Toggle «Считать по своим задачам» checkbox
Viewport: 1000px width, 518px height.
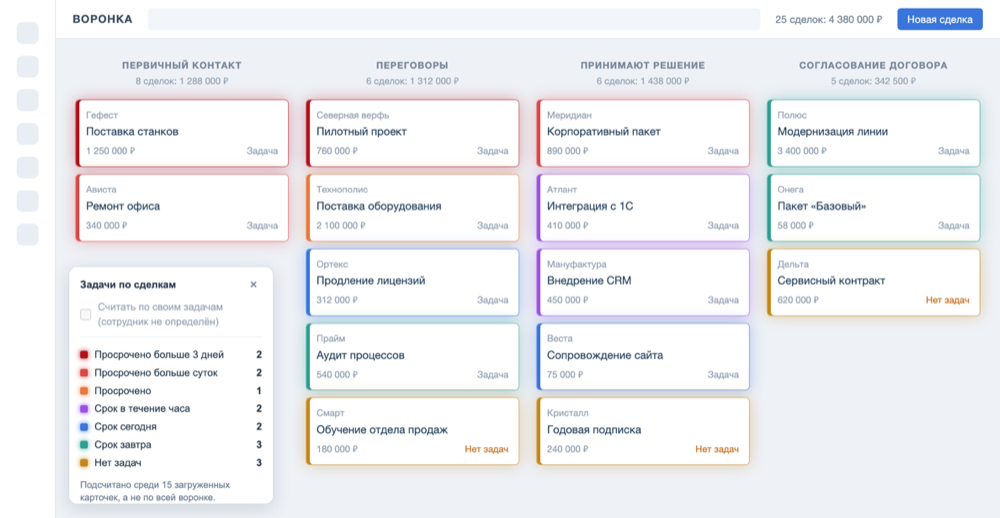pyautogui.click(x=85, y=314)
